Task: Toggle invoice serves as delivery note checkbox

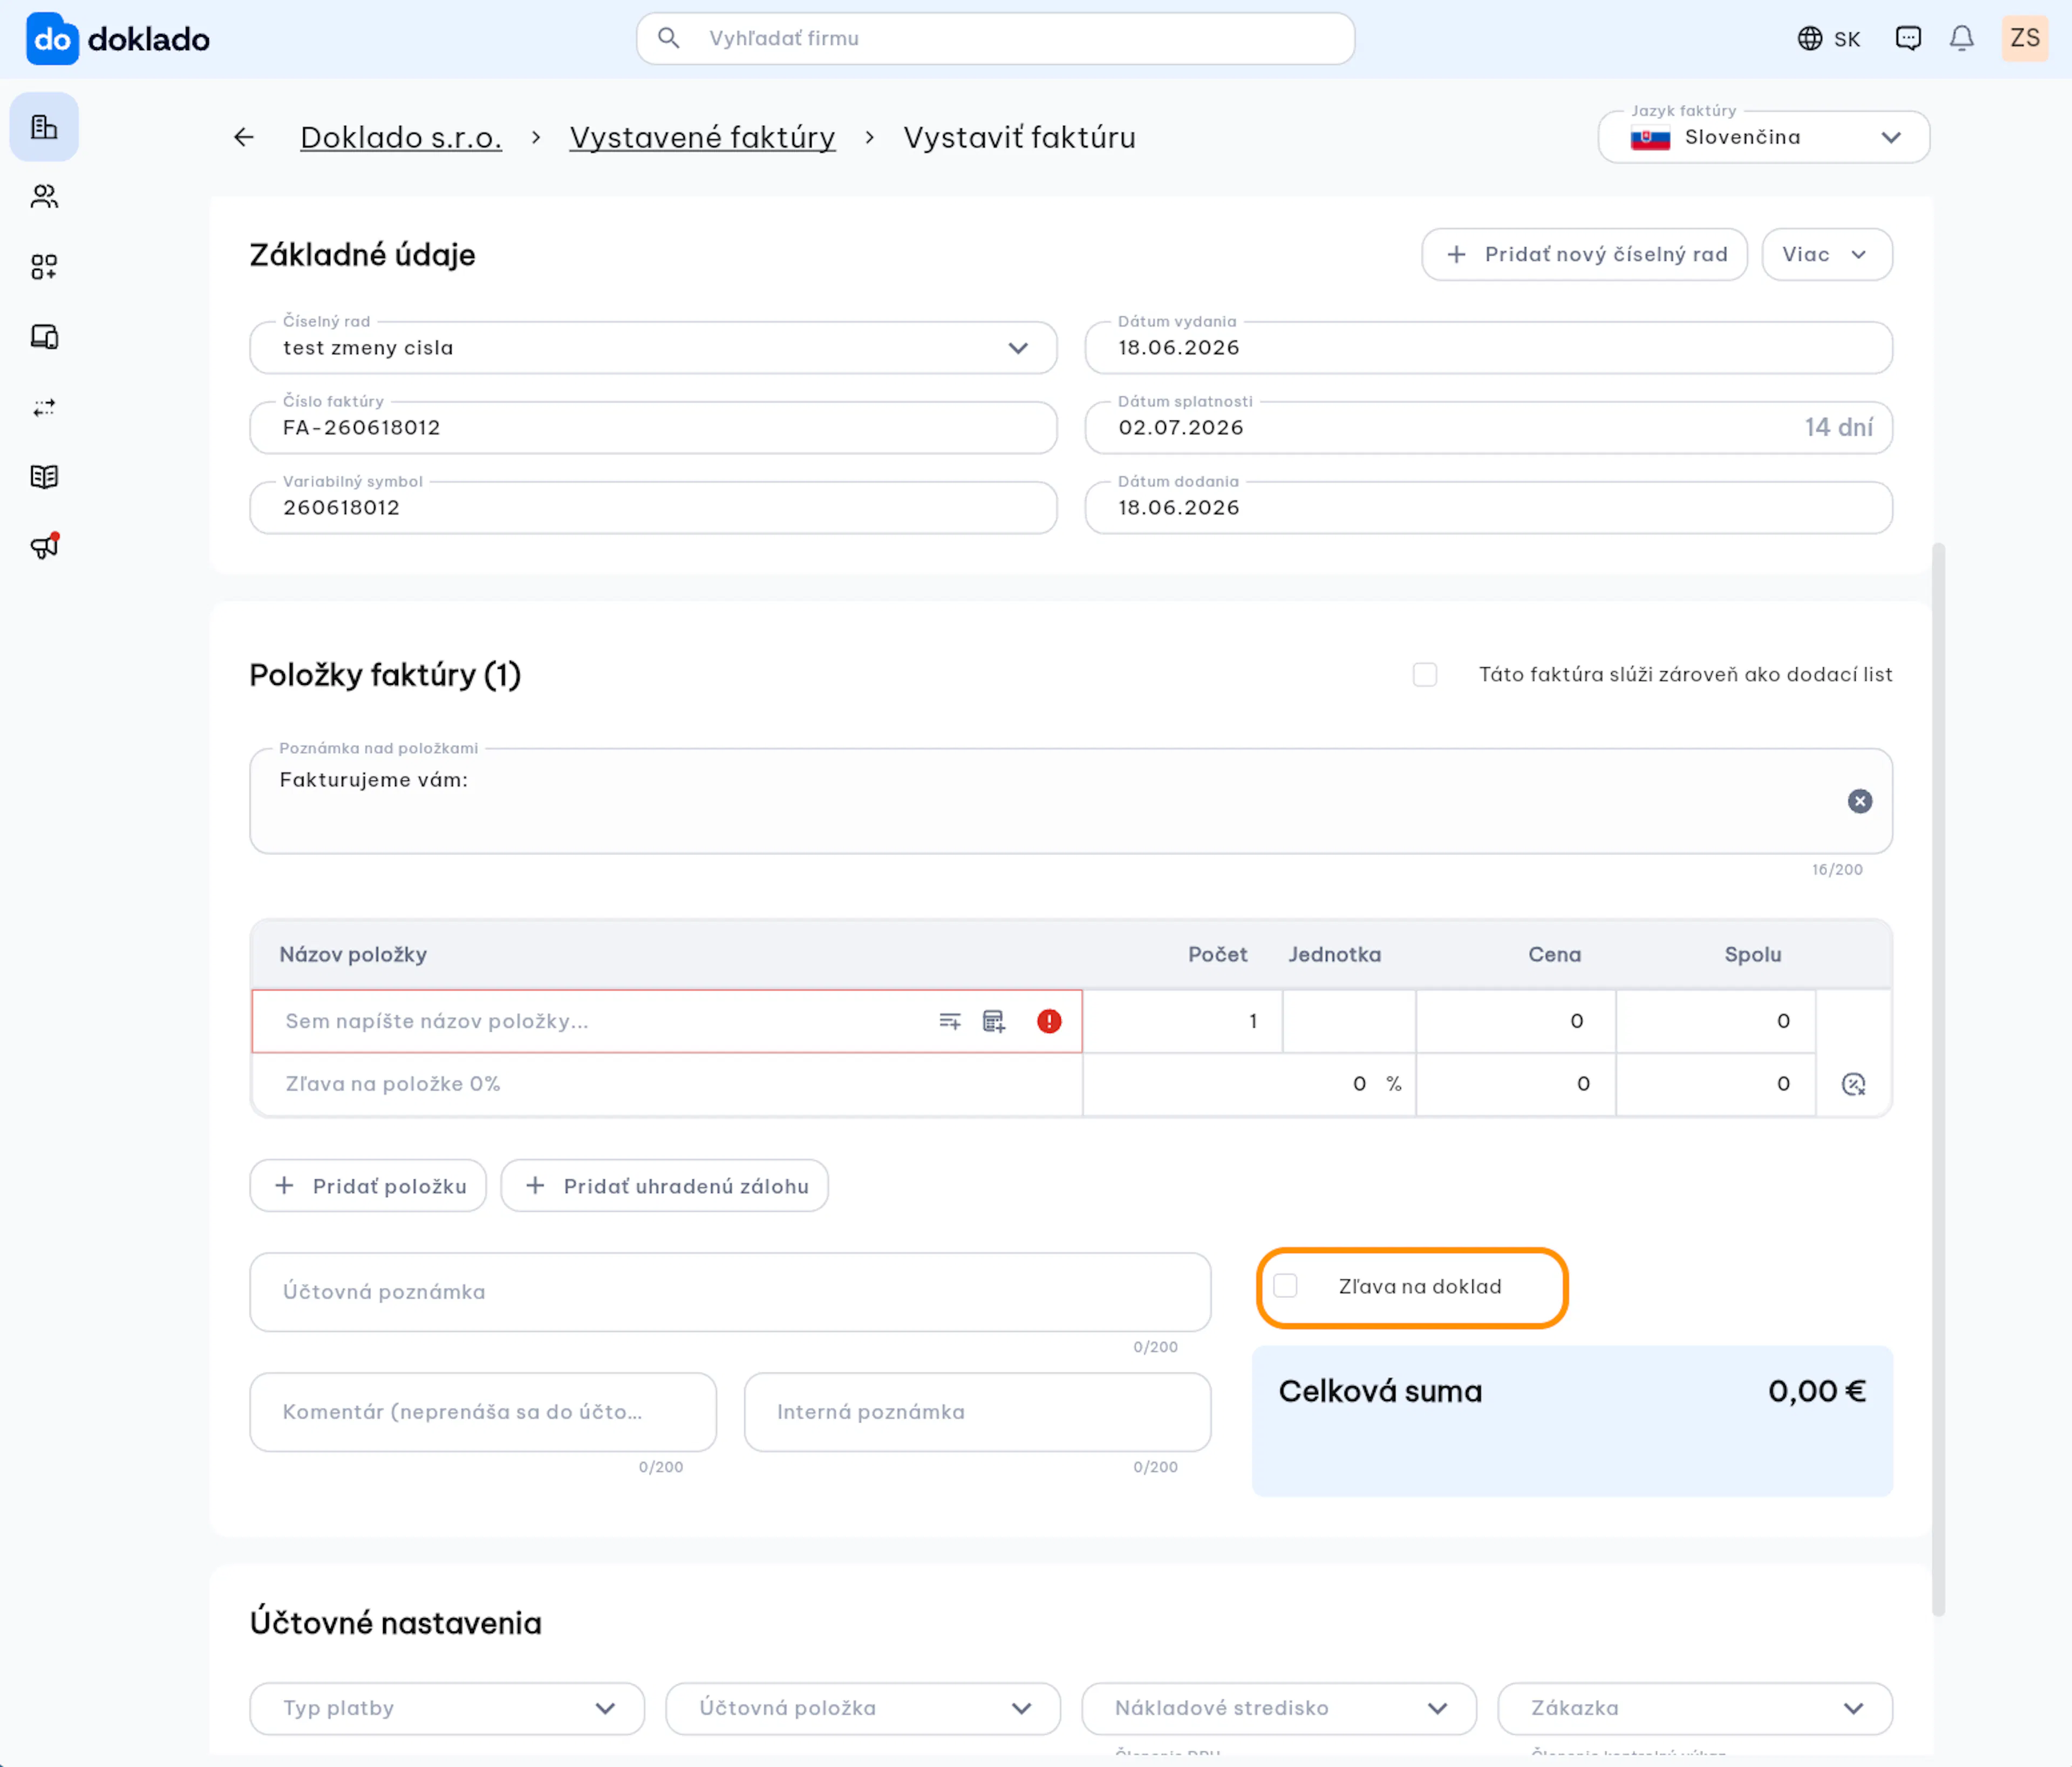Action: click(1425, 675)
